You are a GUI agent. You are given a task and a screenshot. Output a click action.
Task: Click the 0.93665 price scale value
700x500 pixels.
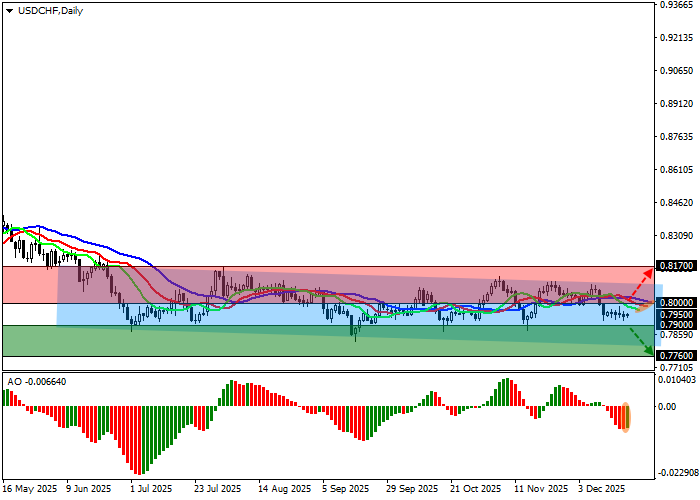point(677,4)
